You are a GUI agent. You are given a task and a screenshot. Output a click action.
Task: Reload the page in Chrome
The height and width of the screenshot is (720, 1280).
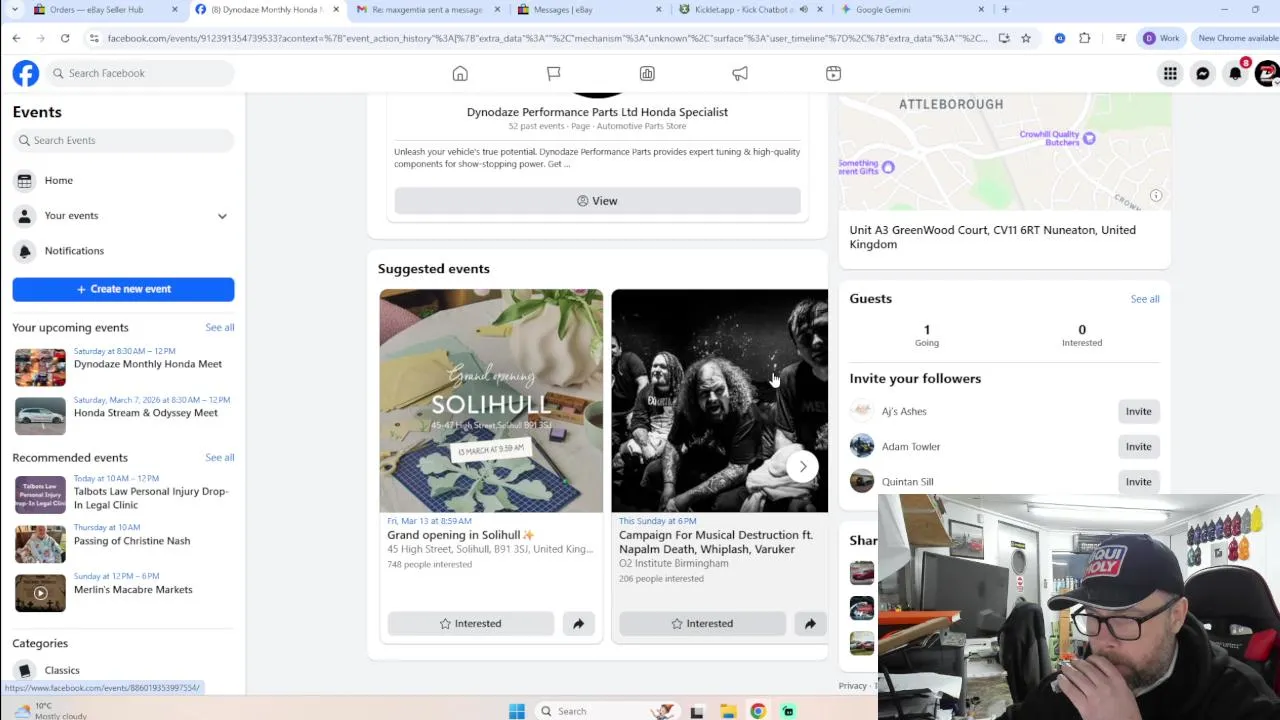coord(65,38)
